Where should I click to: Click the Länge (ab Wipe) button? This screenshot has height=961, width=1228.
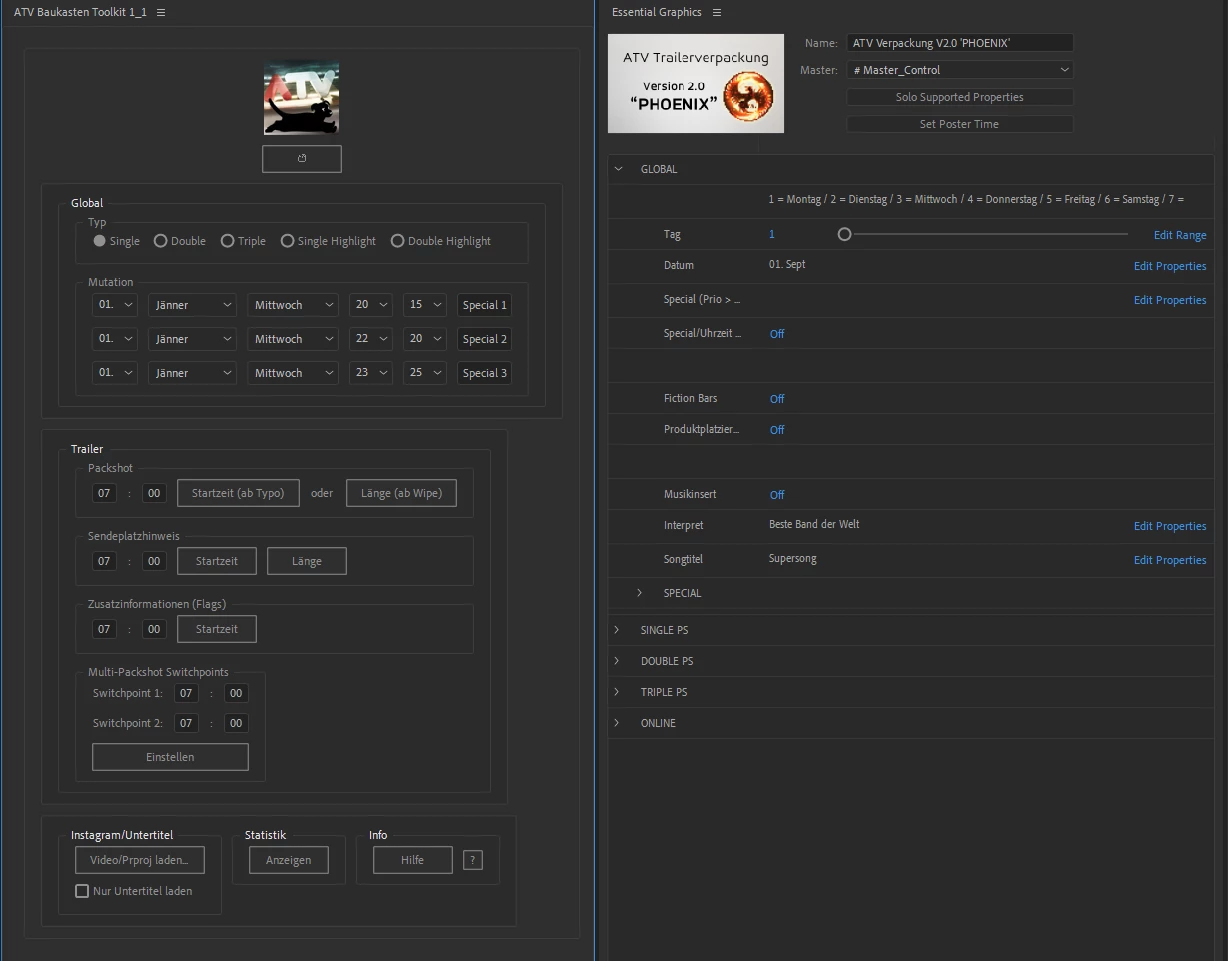401,493
